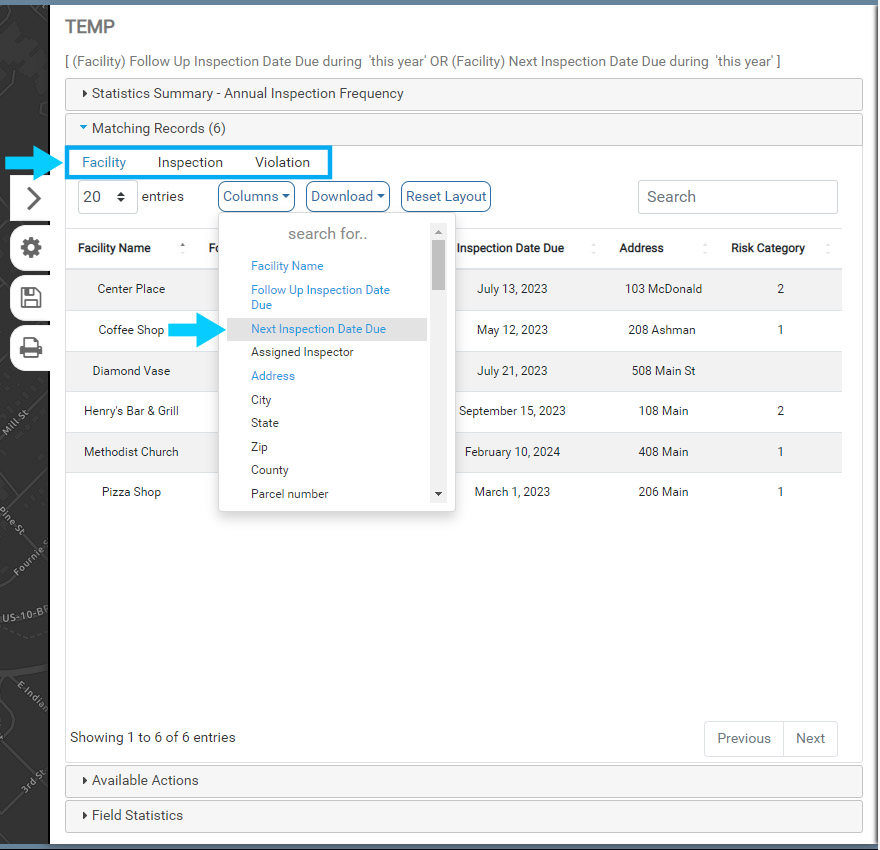Click the print icon in sidebar
Image resolution: width=880 pixels, height=850 pixels.
pos(31,347)
